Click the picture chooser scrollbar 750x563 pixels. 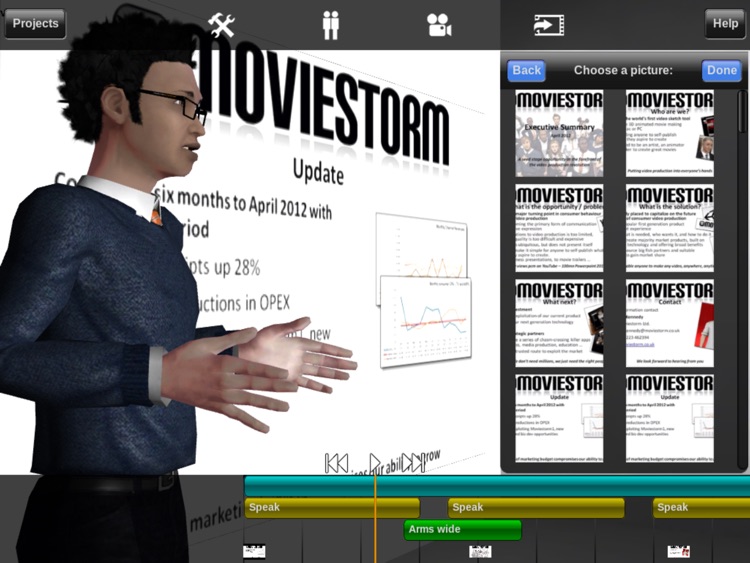coord(741,112)
